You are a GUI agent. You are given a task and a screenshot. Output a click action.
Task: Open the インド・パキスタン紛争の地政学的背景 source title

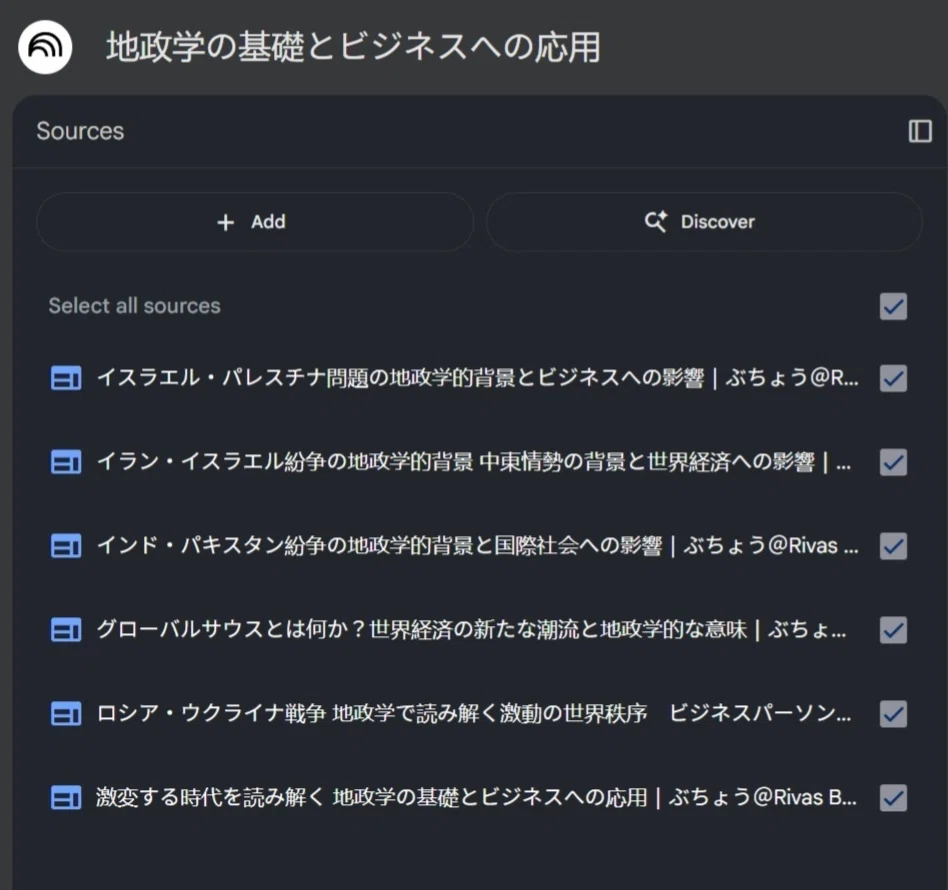pos(478,547)
